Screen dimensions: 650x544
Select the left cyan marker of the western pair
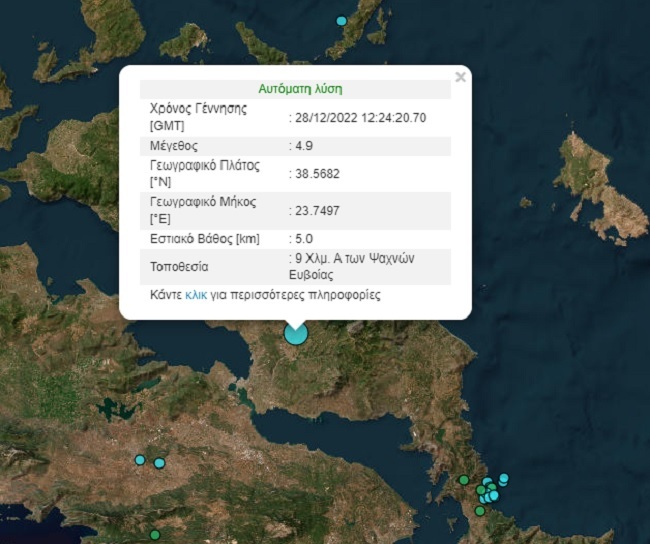[x=140, y=460]
